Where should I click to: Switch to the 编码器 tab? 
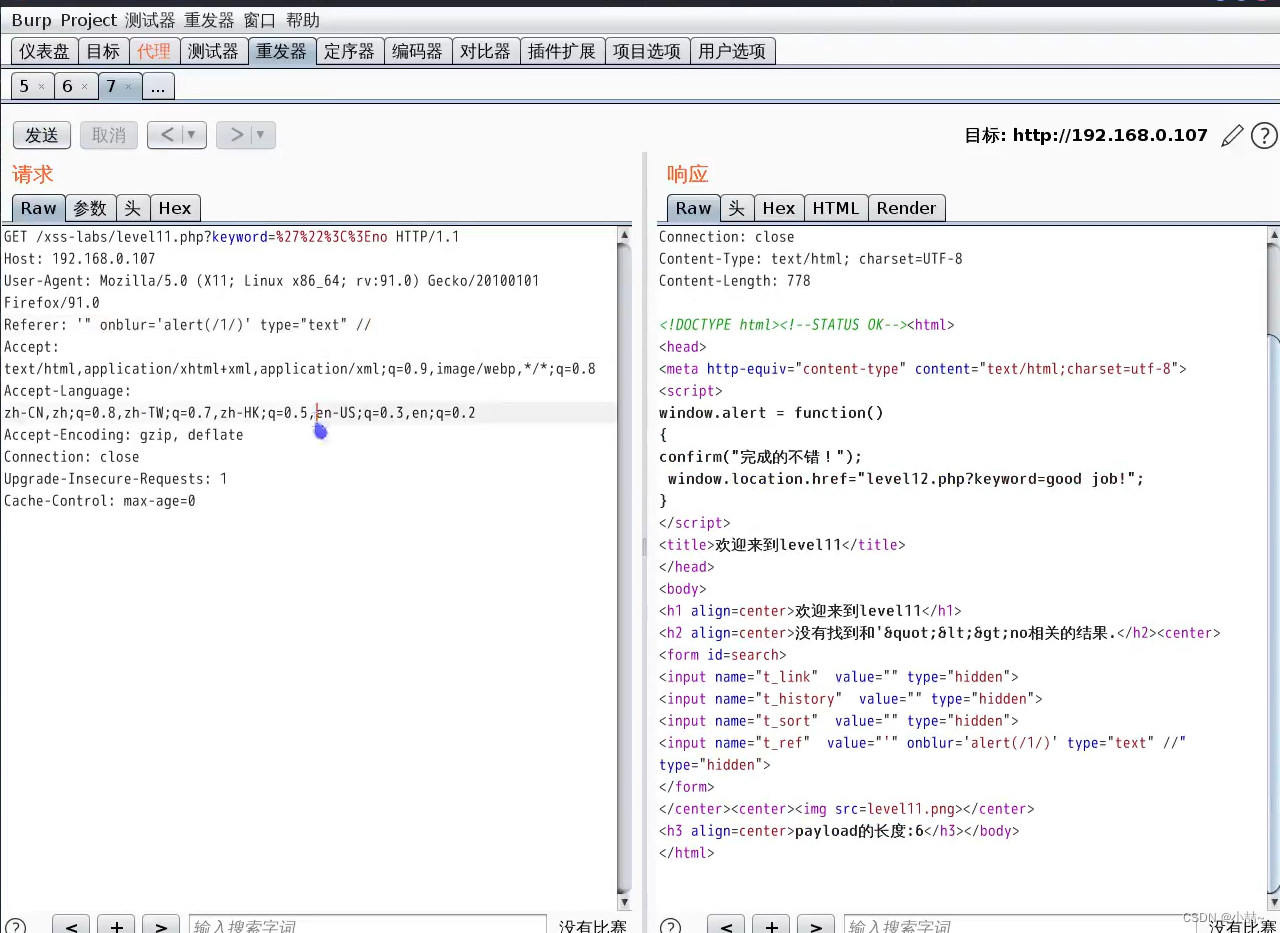417,51
